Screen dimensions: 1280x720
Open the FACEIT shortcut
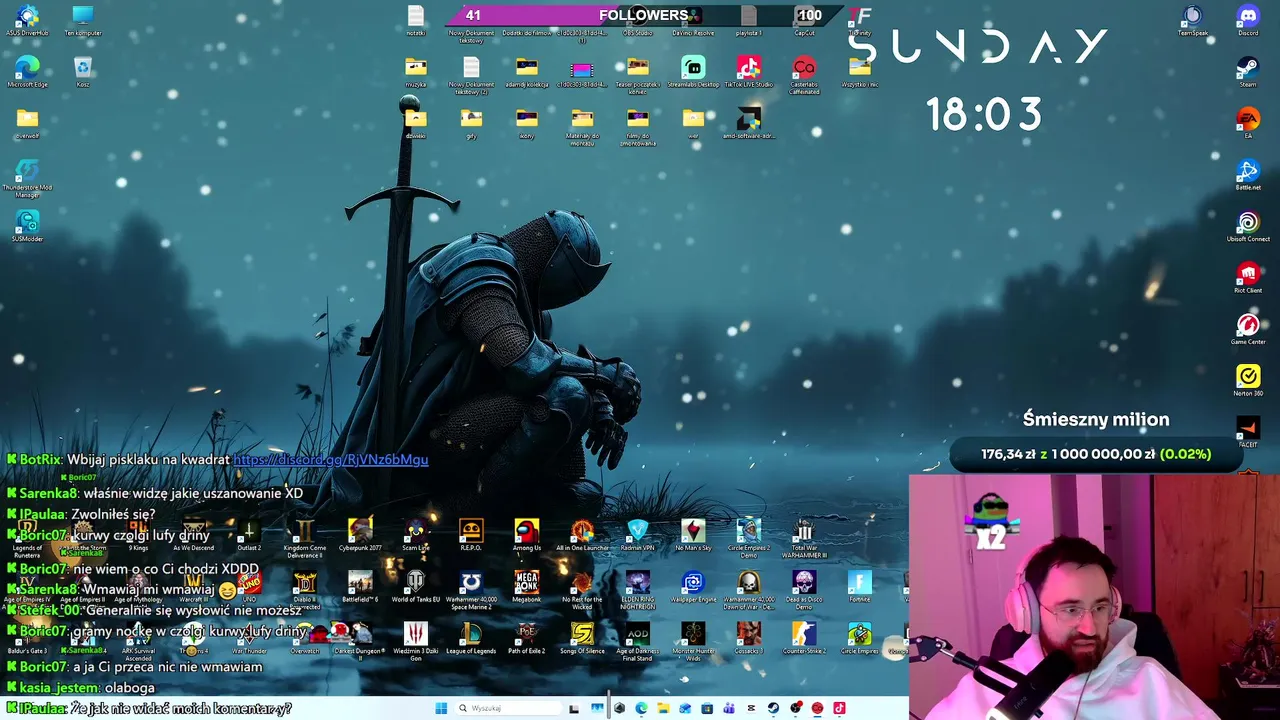click(1248, 431)
